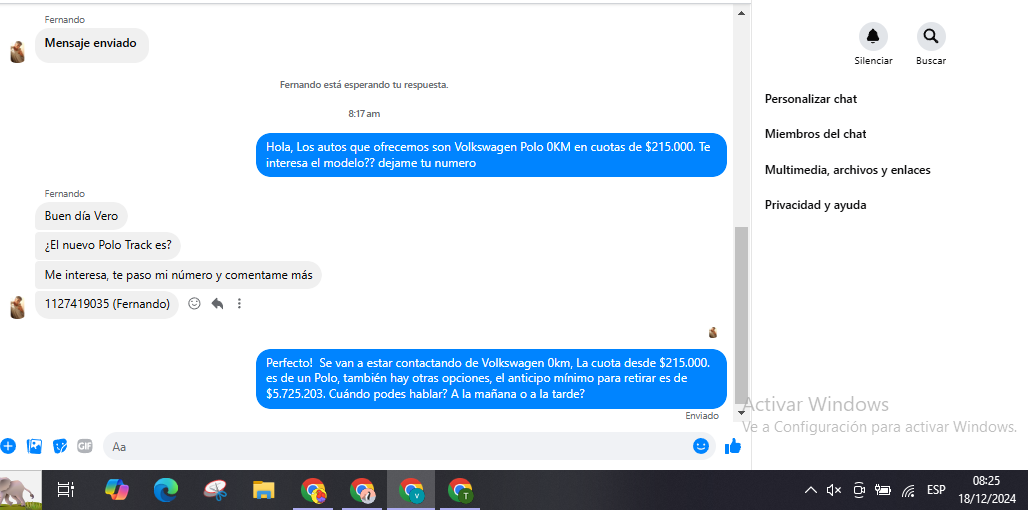The image size is (1028, 510).
Task: Open the GIF picker icon
Action: coord(85,446)
